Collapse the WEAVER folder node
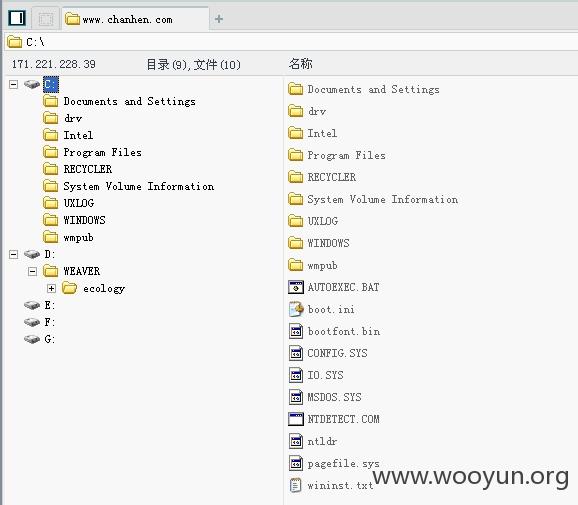578x505 pixels. coord(32,272)
